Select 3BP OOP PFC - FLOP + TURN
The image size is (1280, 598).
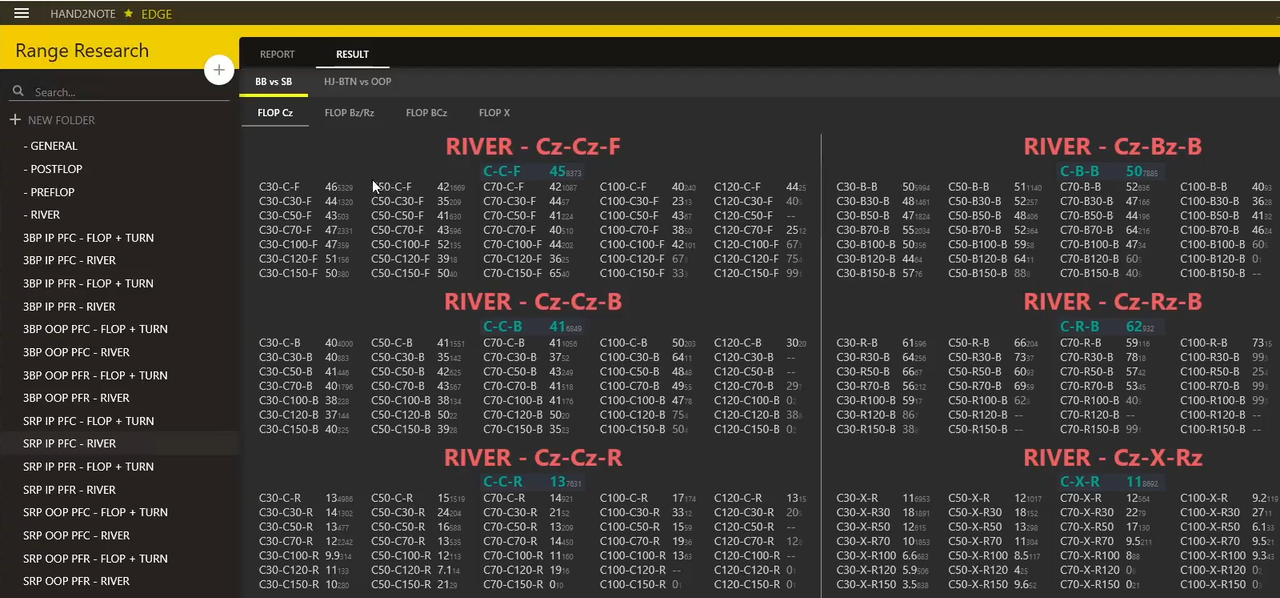coord(95,329)
